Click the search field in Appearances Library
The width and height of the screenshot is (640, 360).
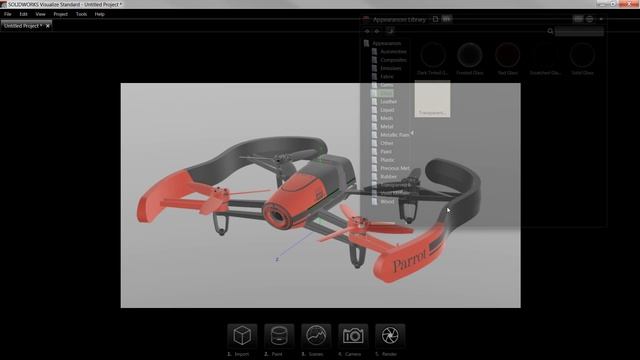(579, 31)
